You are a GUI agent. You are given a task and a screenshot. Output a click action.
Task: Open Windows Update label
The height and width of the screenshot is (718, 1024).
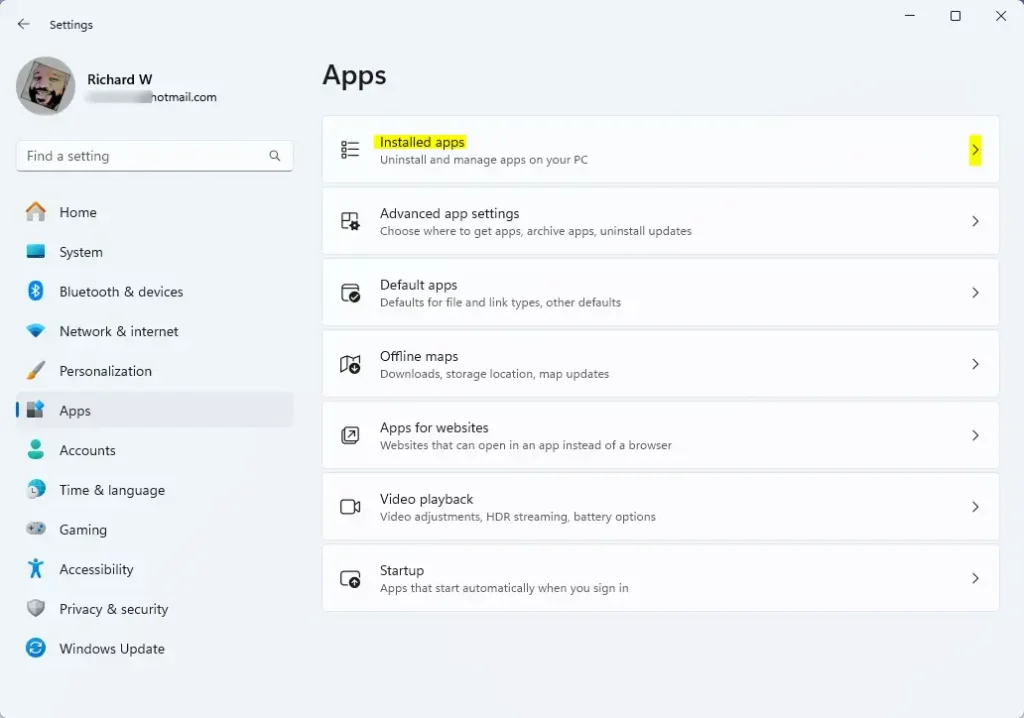(112, 649)
